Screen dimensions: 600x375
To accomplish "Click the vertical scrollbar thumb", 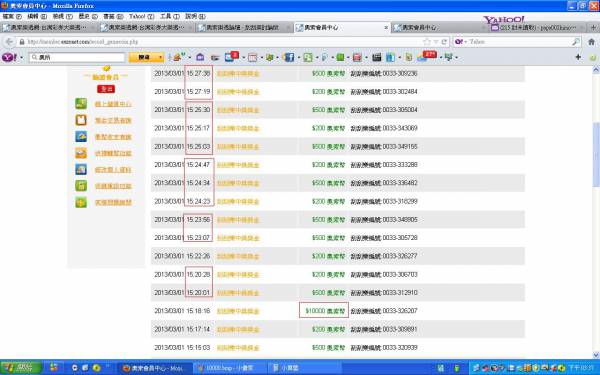I will 596,154.
